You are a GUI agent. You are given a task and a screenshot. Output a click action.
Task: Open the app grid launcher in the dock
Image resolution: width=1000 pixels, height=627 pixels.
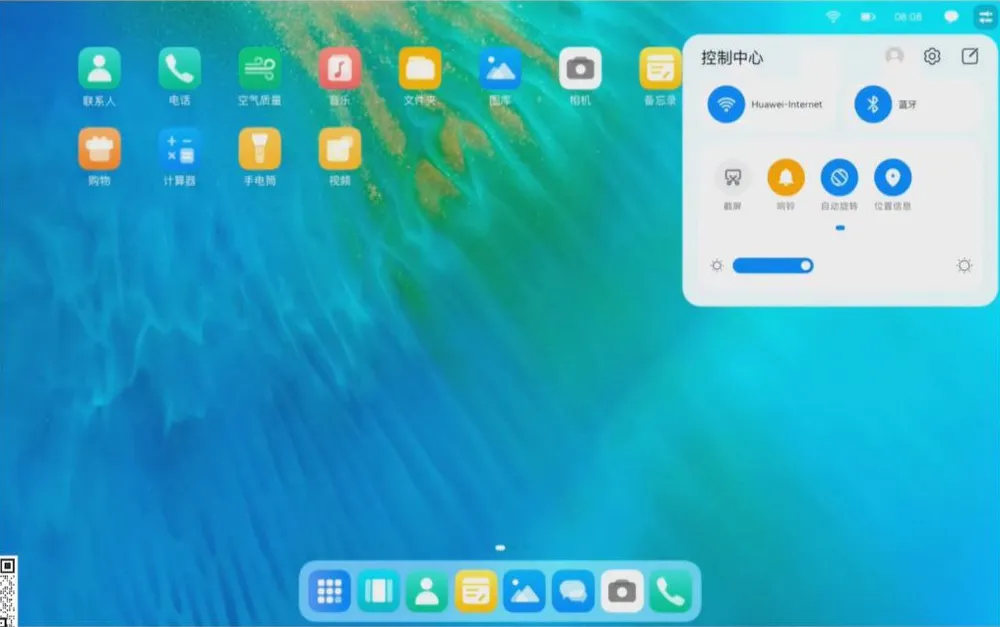point(329,591)
